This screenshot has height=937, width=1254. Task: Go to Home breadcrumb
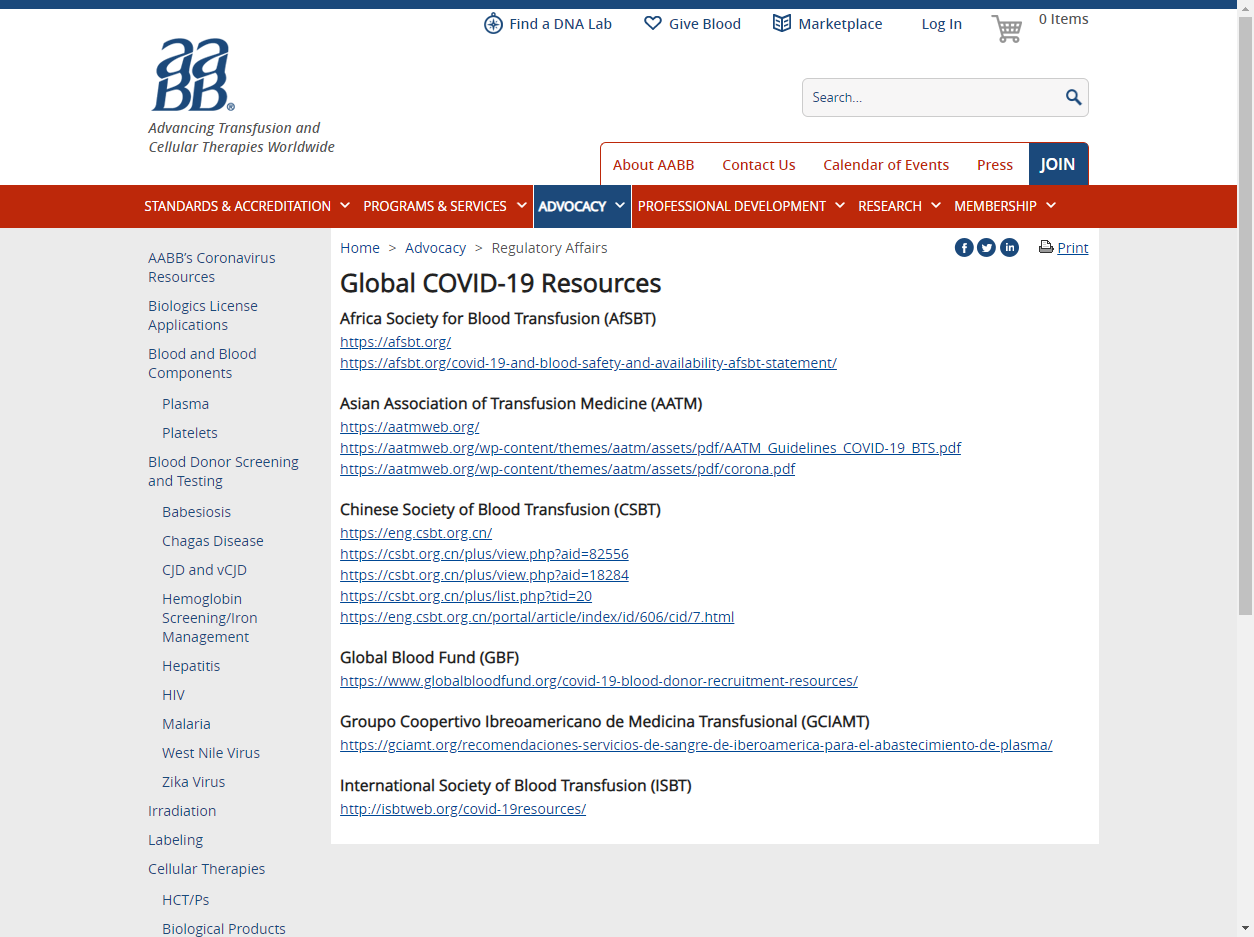pyautogui.click(x=360, y=248)
